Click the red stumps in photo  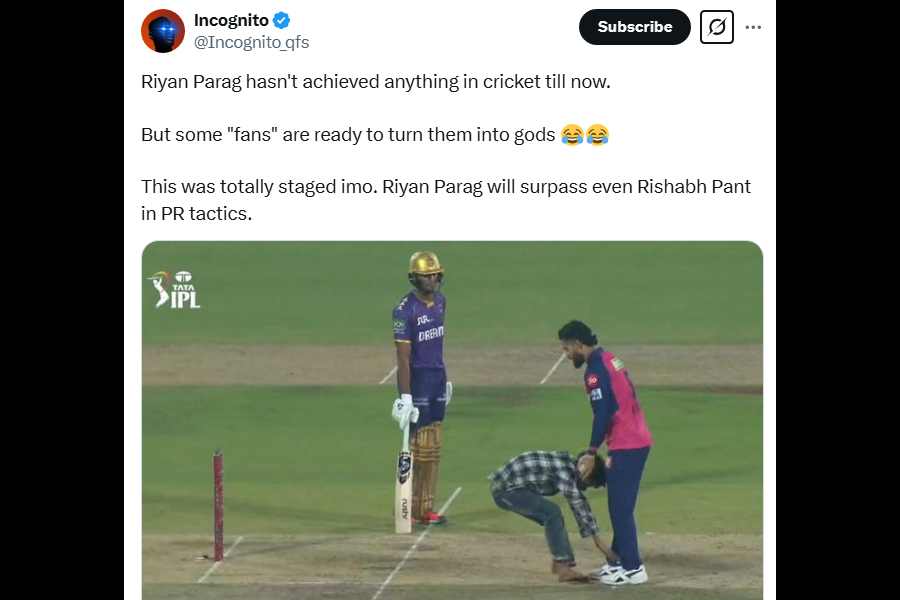[x=218, y=506]
